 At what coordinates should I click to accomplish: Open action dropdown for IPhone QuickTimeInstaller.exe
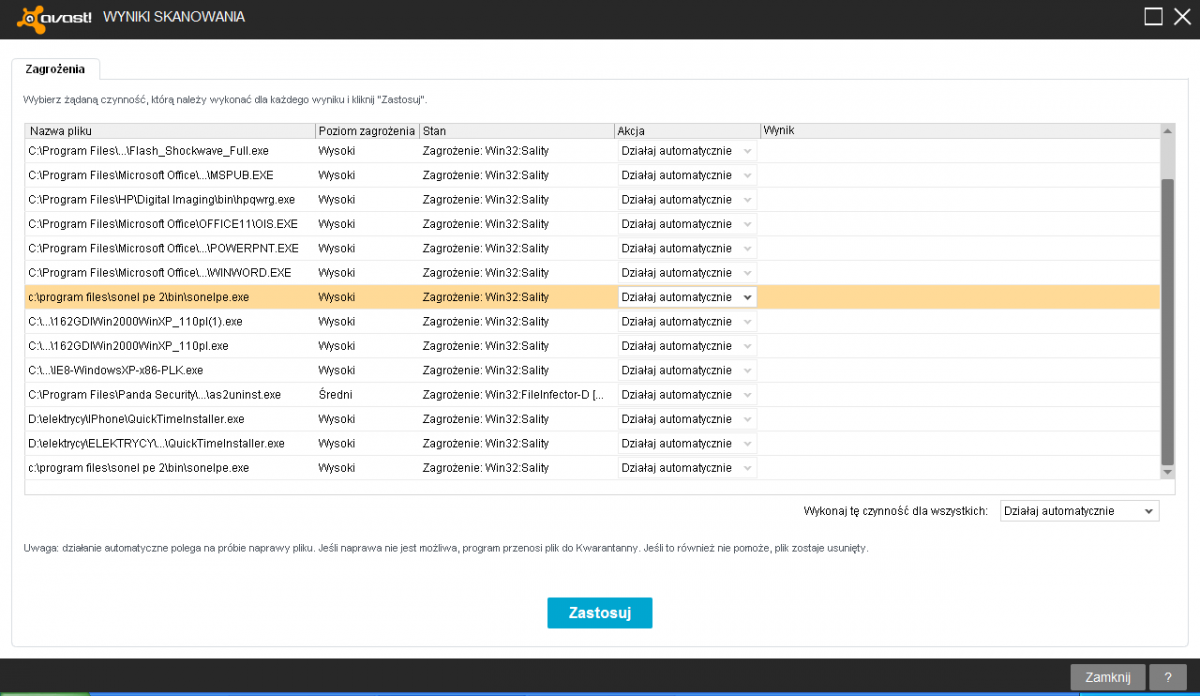(x=687, y=419)
